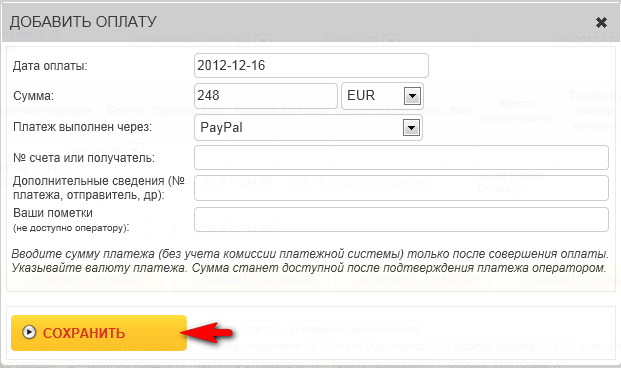Screen dimensions: 621x368
Task: Click the Платеж выполнен через label
Action: point(82,127)
